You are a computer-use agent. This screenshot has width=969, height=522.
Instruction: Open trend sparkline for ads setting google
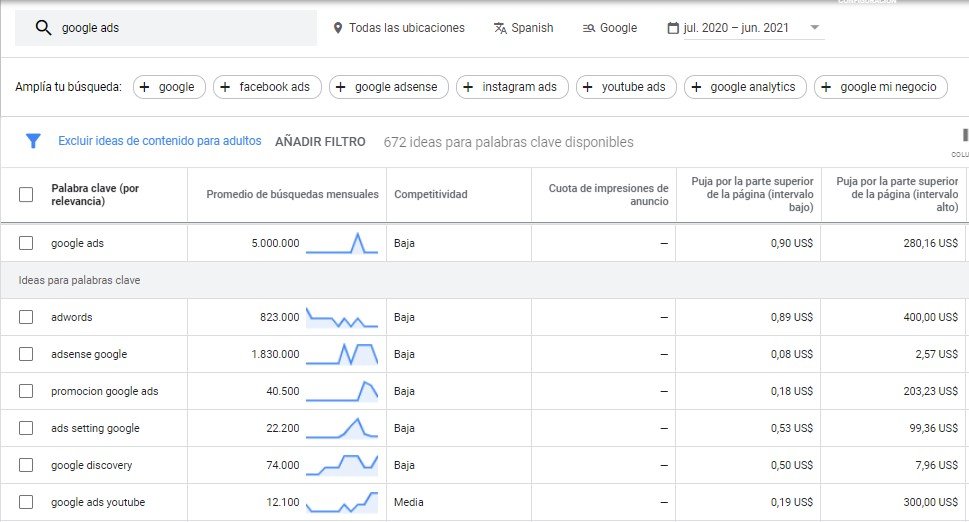pos(342,428)
